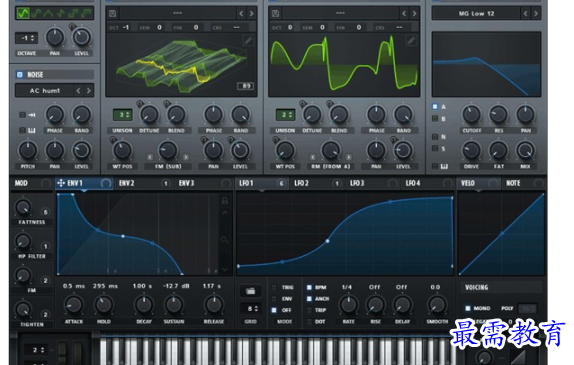This screenshot has width=574, height=365.
Task: Toggle filter routing for noise N
Action: (x=435, y=137)
